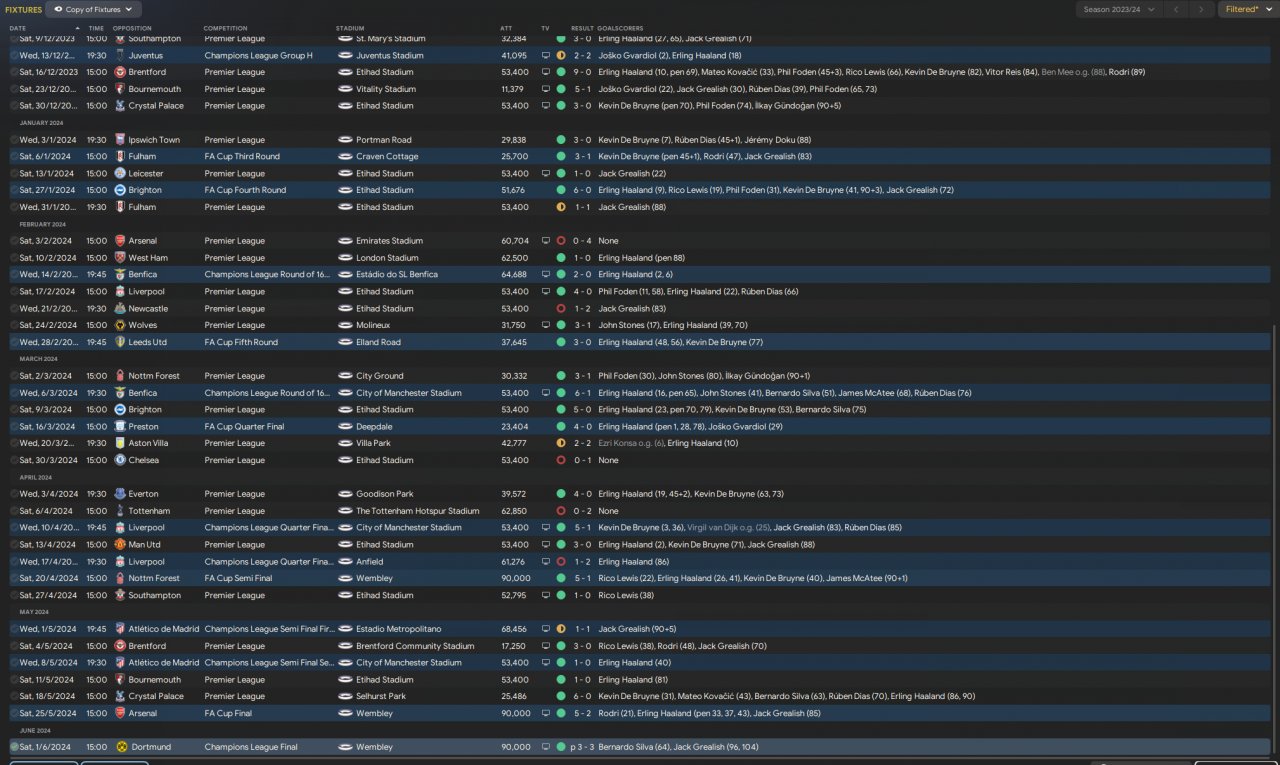Click the stadium icon beside Selhurst Park
Screen dimensions: 1280x765
click(346, 696)
